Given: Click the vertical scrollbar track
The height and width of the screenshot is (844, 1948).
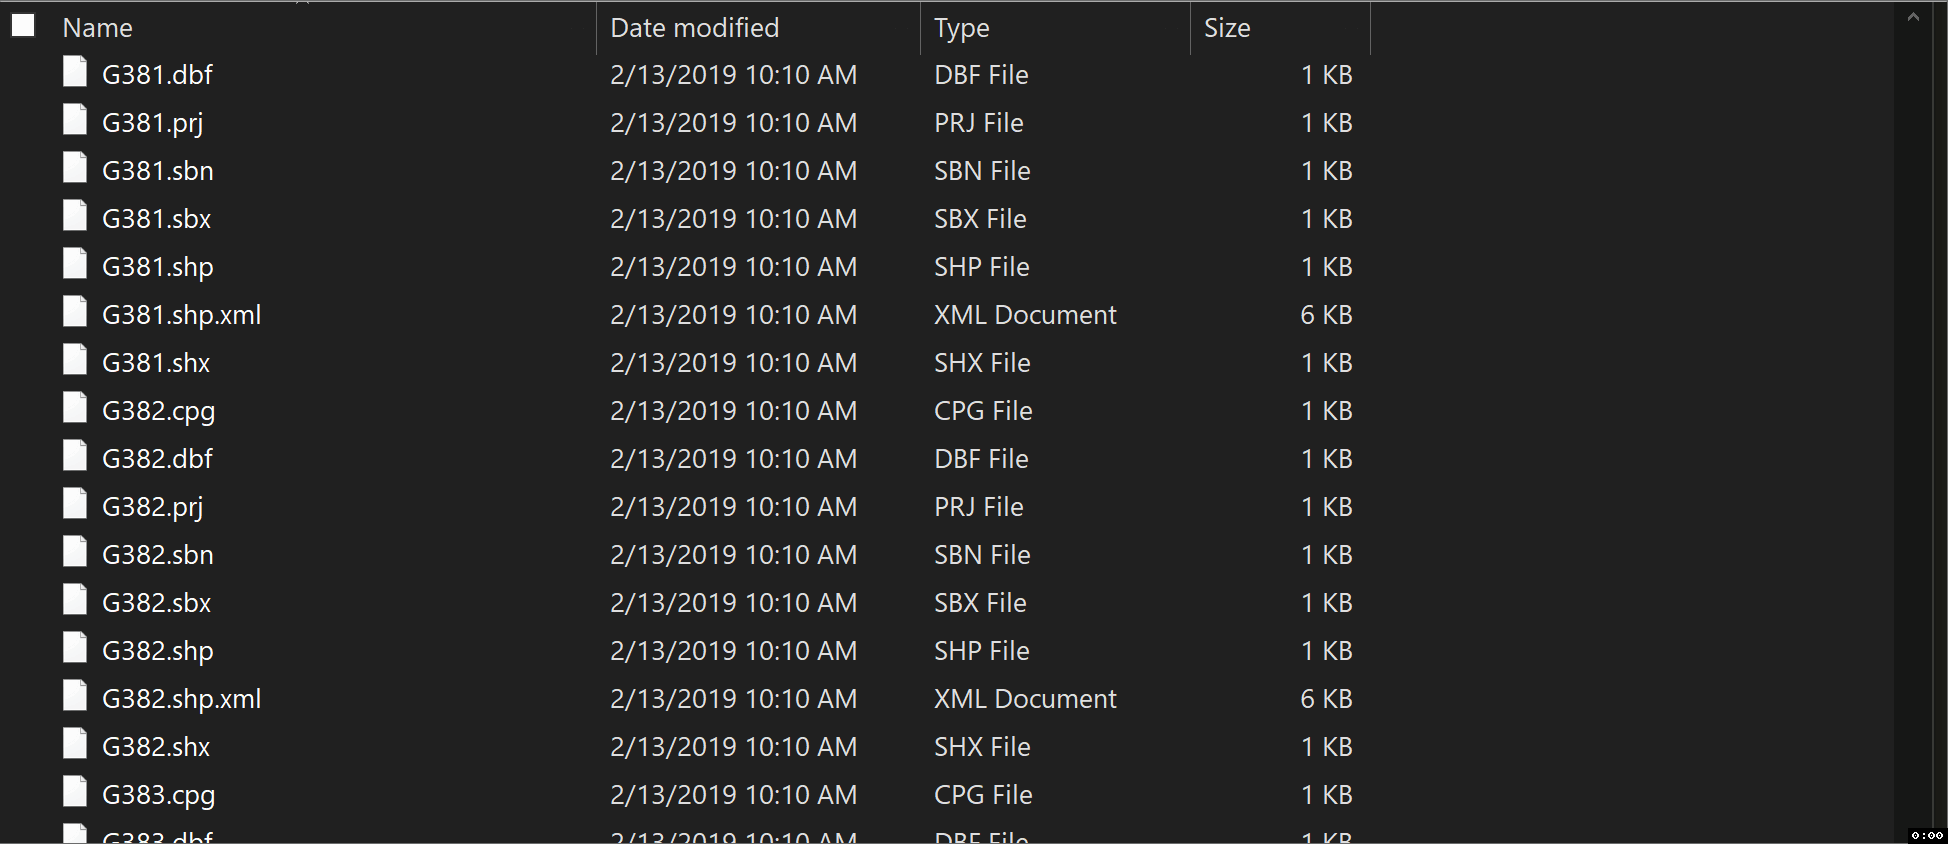Looking at the screenshot, I should [1913, 430].
